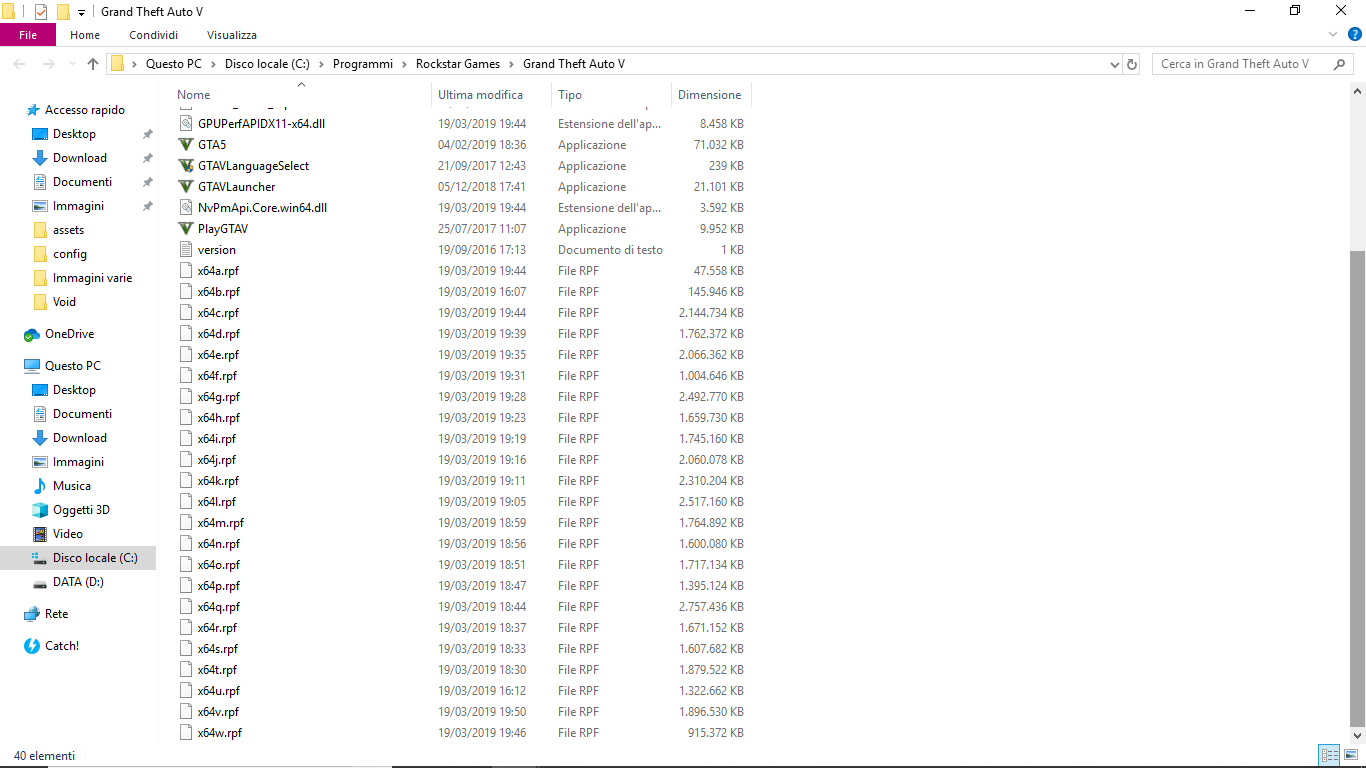Open the config quick access folder
The height and width of the screenshot is (768, 1366).
[x=70, y=254]
